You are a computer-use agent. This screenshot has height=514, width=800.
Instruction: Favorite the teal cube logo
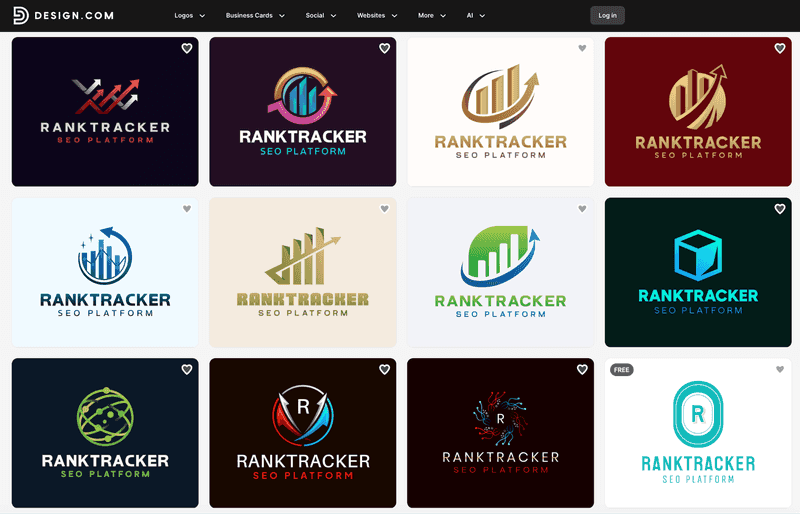[780, 209]
